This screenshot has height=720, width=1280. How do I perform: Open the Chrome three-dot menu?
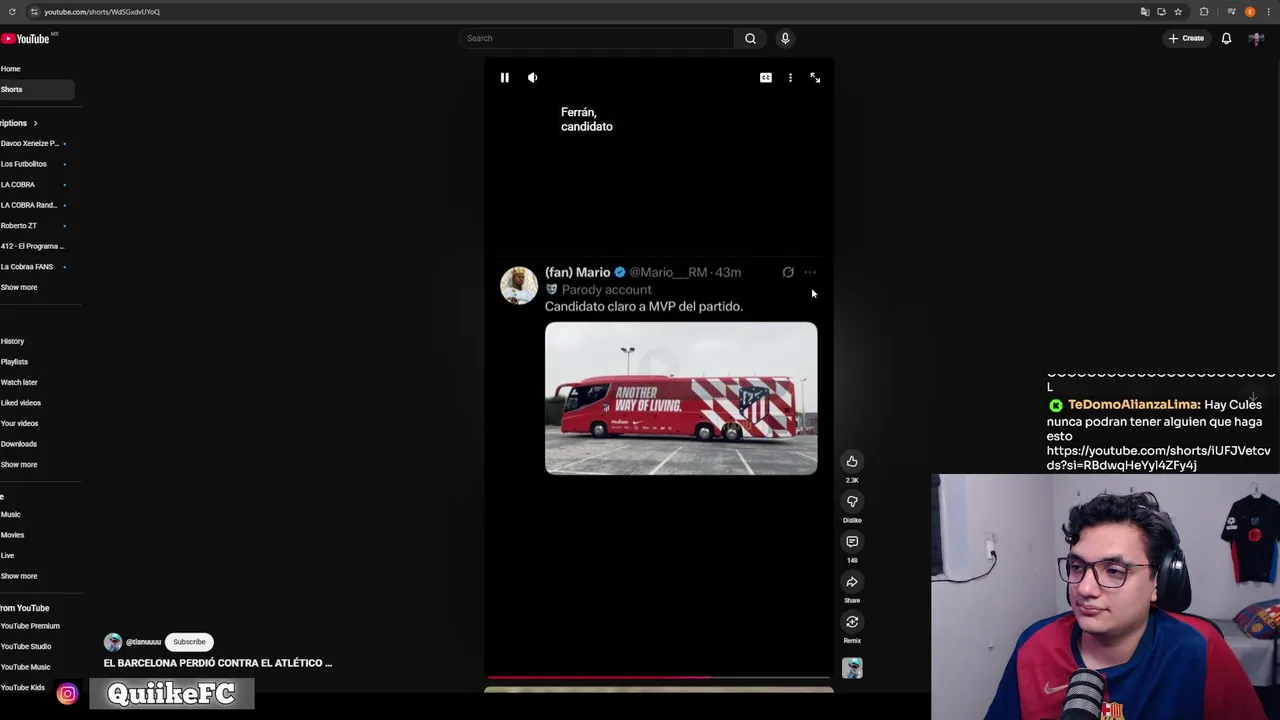click(x=1268, y=12)
